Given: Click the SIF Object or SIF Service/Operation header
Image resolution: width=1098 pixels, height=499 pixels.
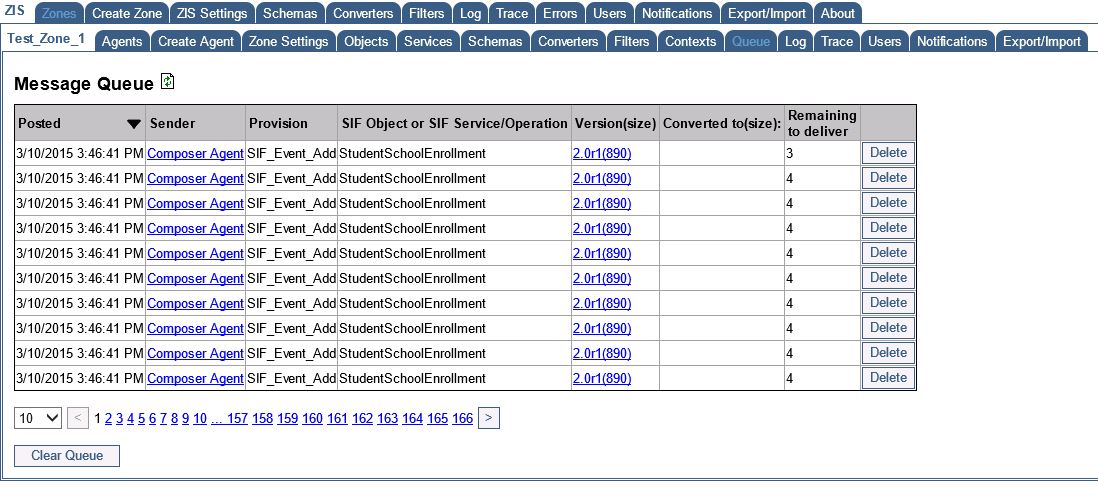Looking at the screenshot, I should (x=454, y=123).
